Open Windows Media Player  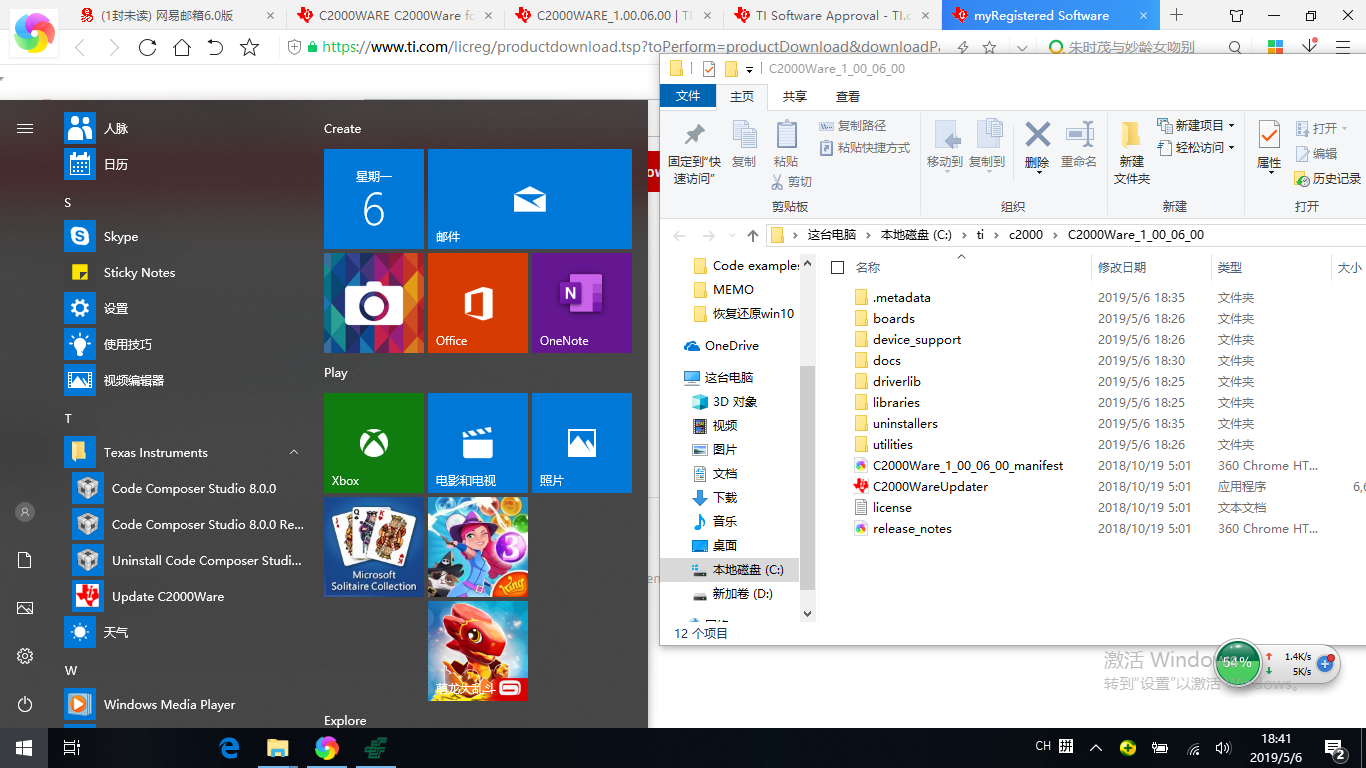pyautogui.click(x=186, y=704)
